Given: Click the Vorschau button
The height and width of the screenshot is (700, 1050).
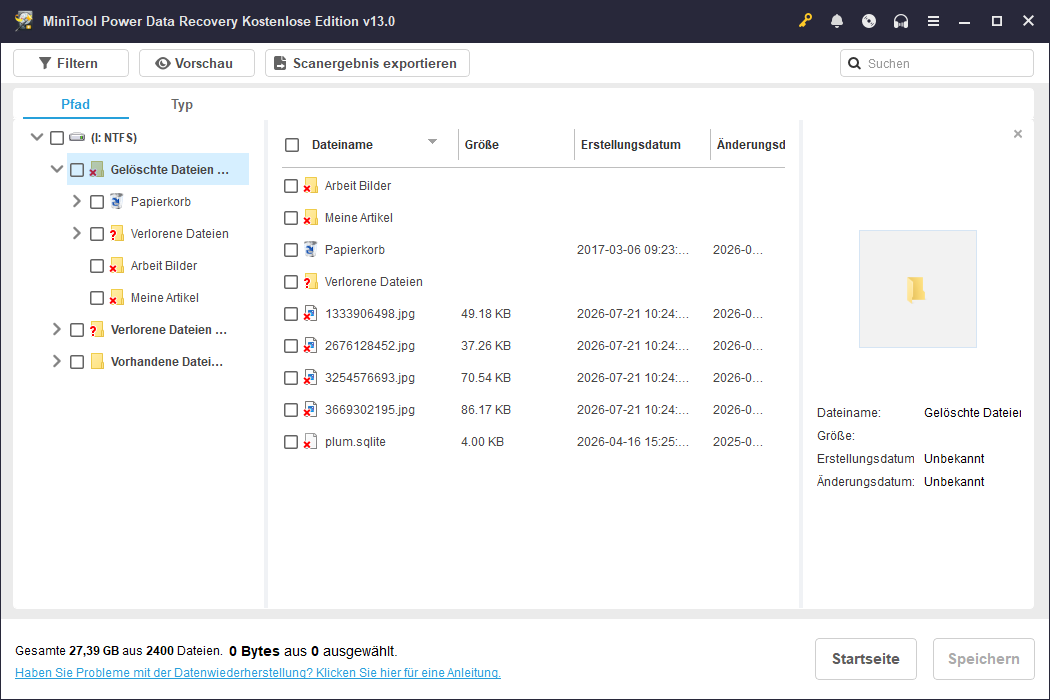Looking at the screenshot, I should tap(197, 63).
